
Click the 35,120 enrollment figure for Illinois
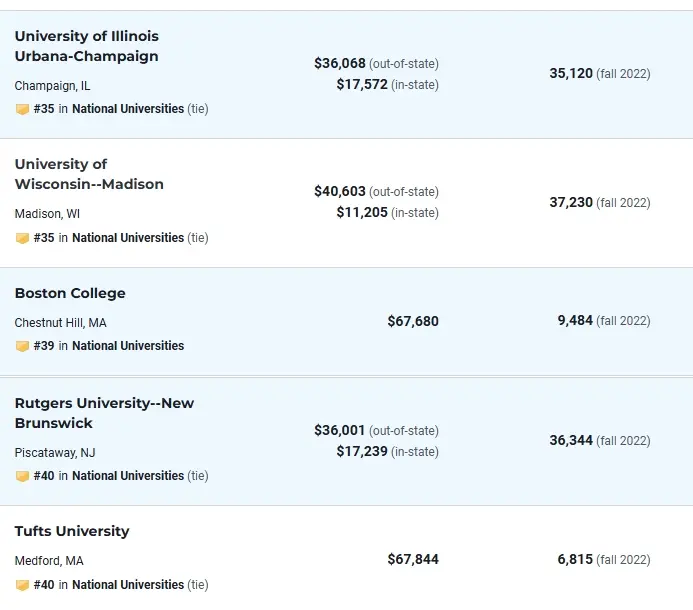point(571,74)
